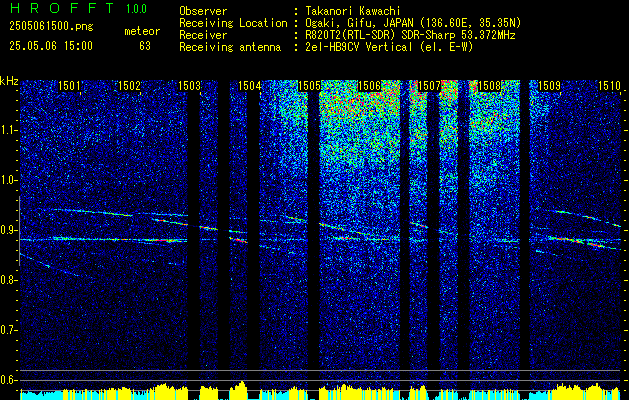Click the 0.8 kHz axis label
Screen dimensions: 629x400
point(8,280)
